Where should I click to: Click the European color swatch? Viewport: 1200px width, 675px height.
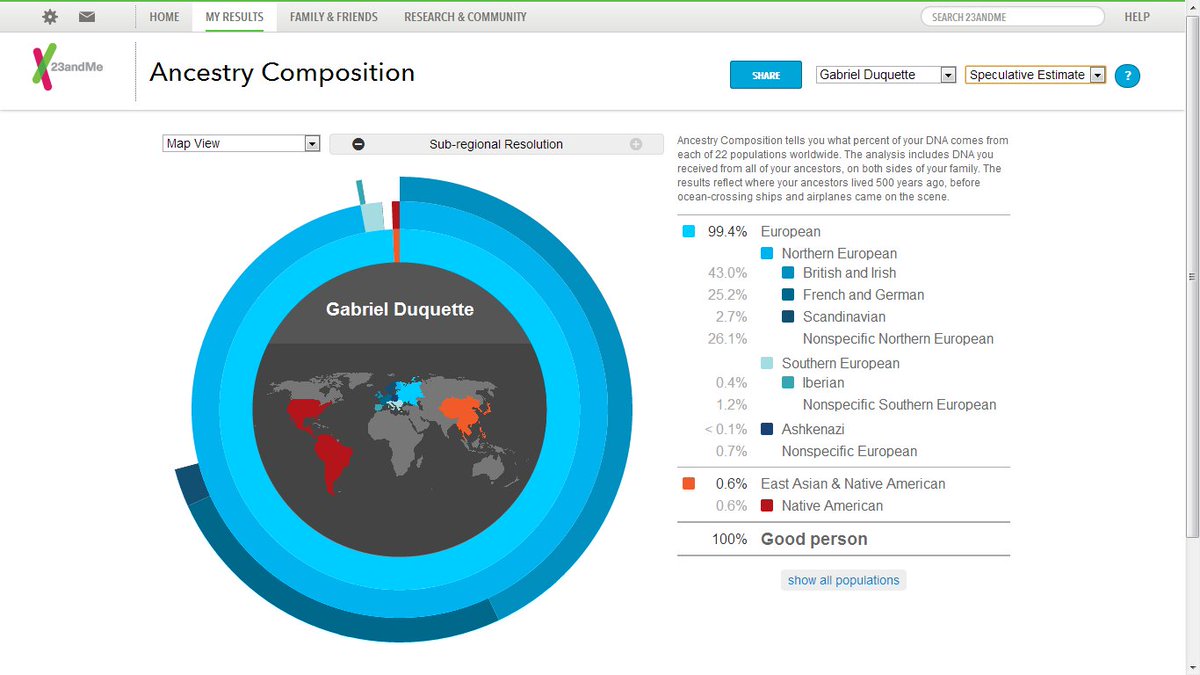pos(689,232)
